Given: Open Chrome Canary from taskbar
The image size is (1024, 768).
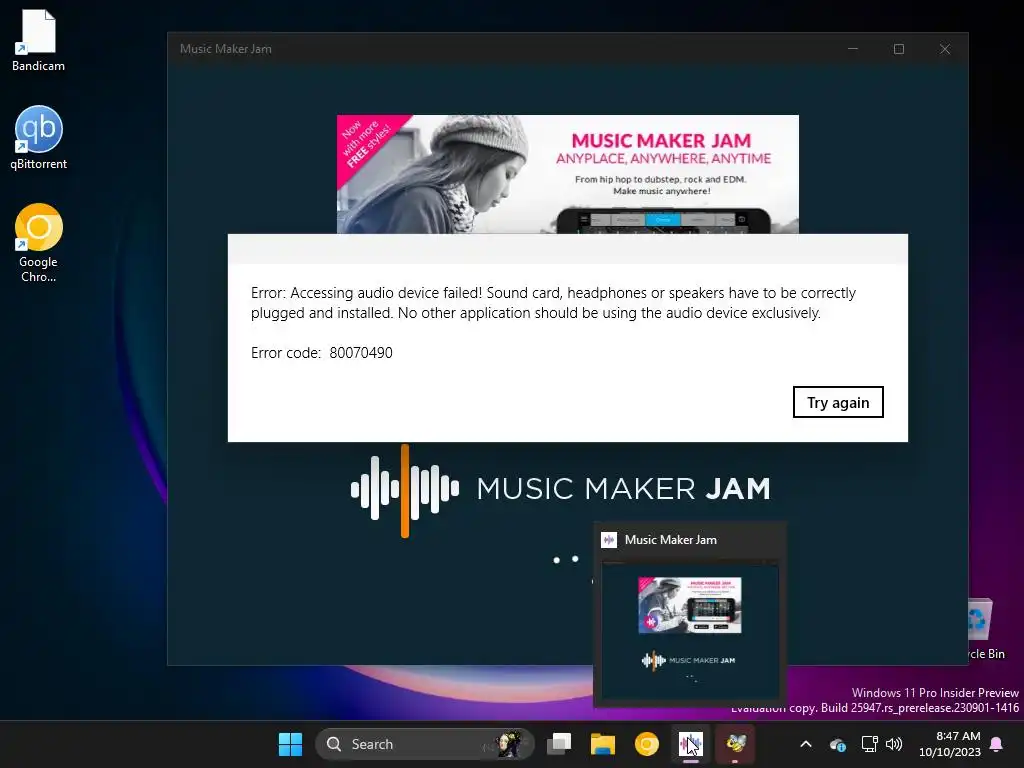Looking at the screenshot, I should tap(647, 744).
